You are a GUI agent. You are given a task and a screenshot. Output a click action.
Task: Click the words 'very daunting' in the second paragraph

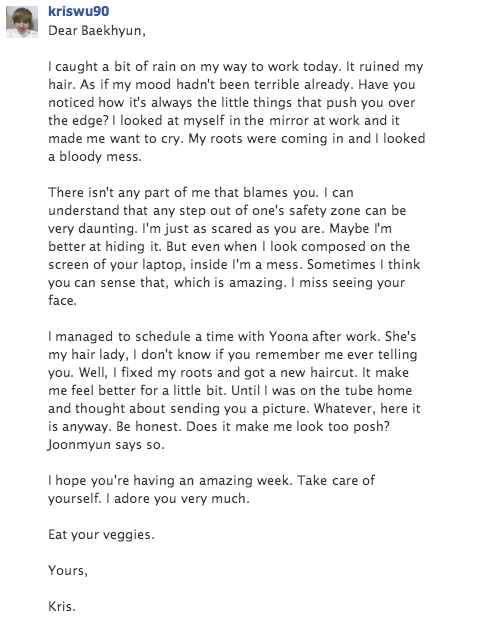click(92, 229)
